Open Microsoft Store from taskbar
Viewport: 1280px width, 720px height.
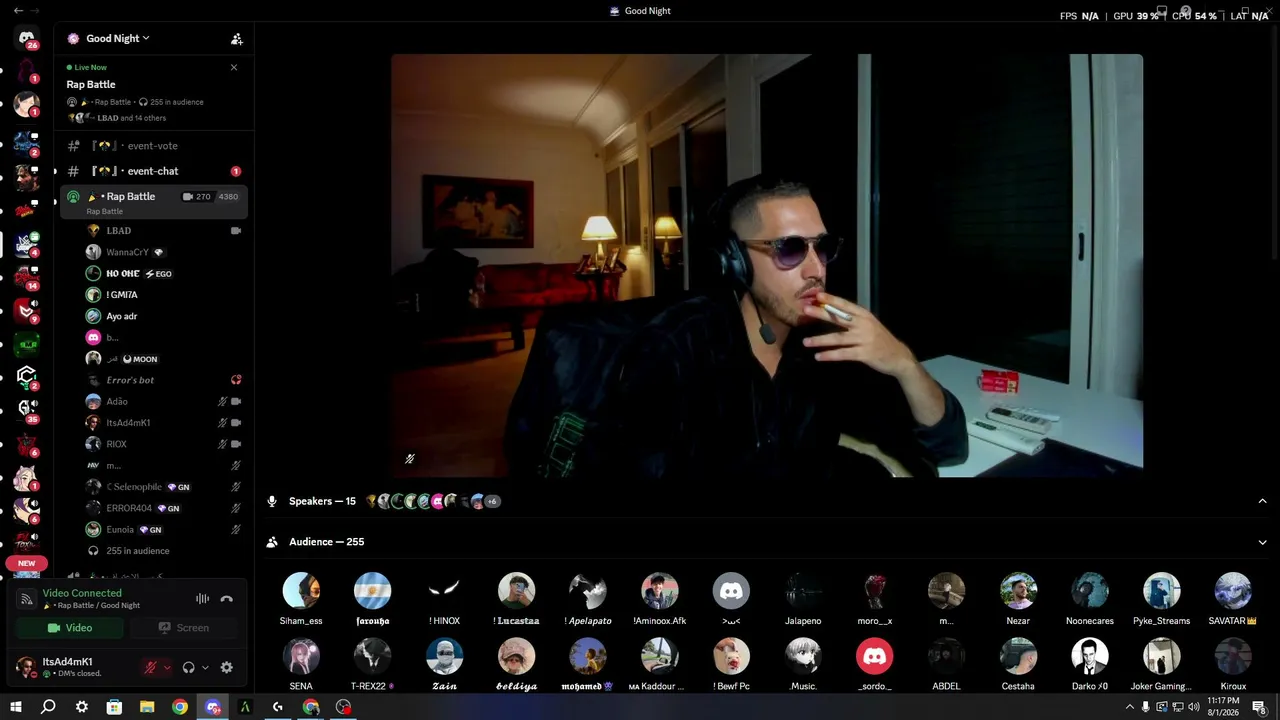(x=114, y=707)
